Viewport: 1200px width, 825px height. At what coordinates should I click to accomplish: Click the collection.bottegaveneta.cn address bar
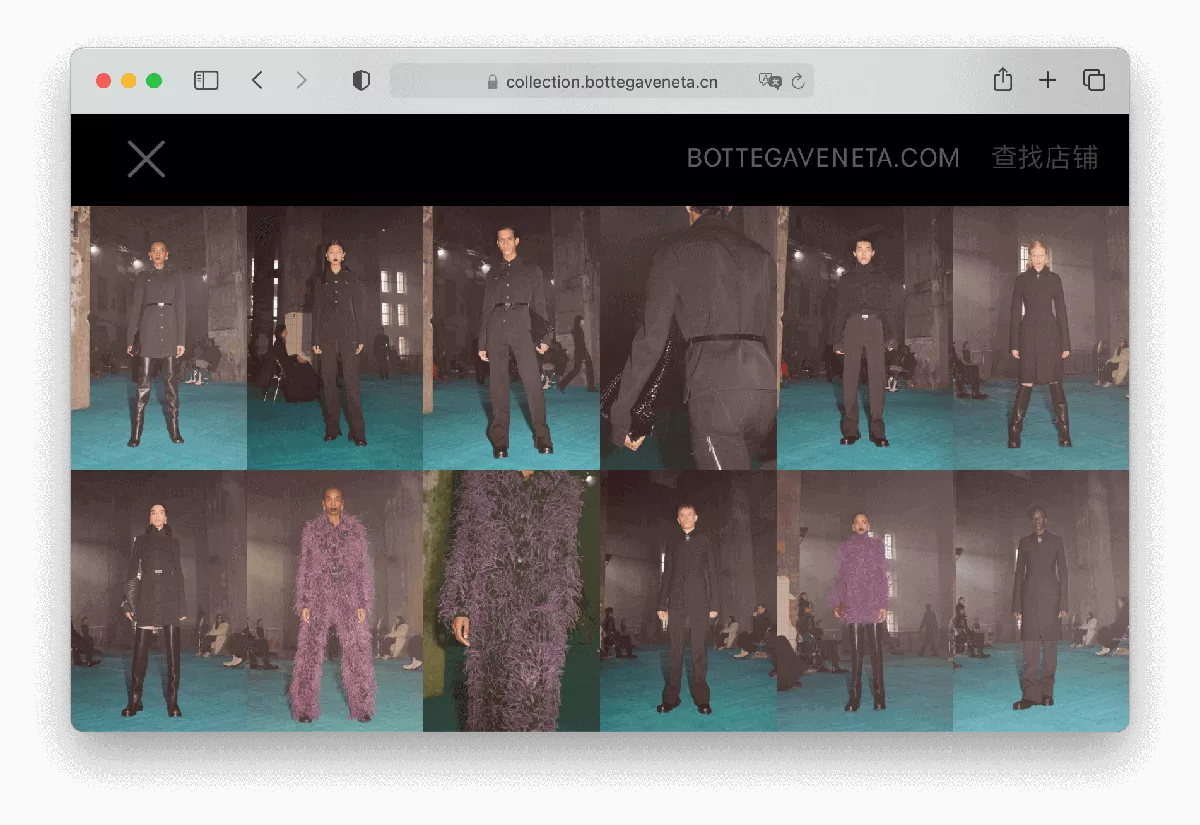pyautogui.click(x=611, y=82)
